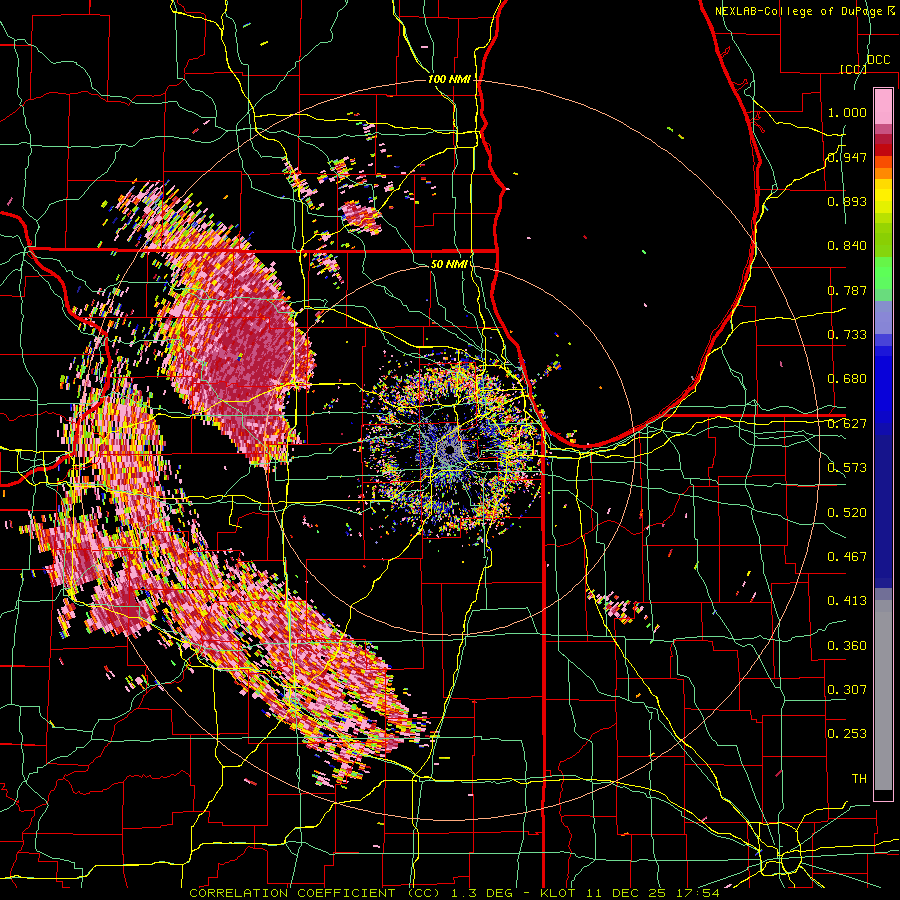Pick the 0.733 scale label
Screen dimensions: 900x900
pos(847,335)
